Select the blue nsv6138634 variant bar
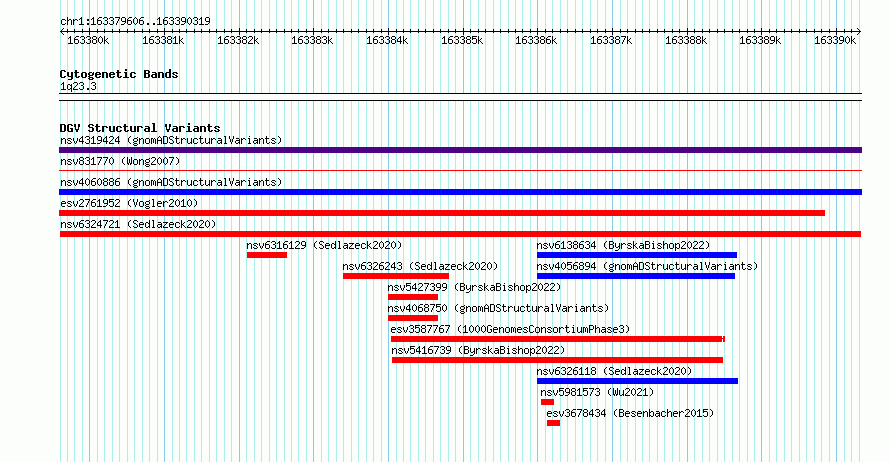This screenshot has width=890, height=462. click(637, 255)
